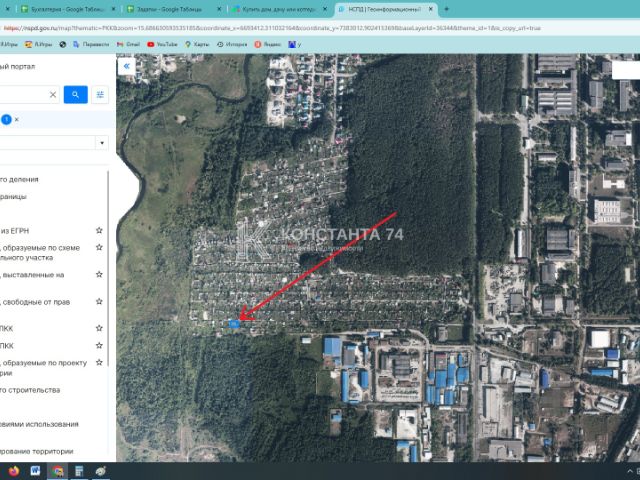Viewport: 640px width, 480px height.
Task: Switch to 'Купить дом, дачу или коттедж' tab
Action: click(x=279, y=9)
